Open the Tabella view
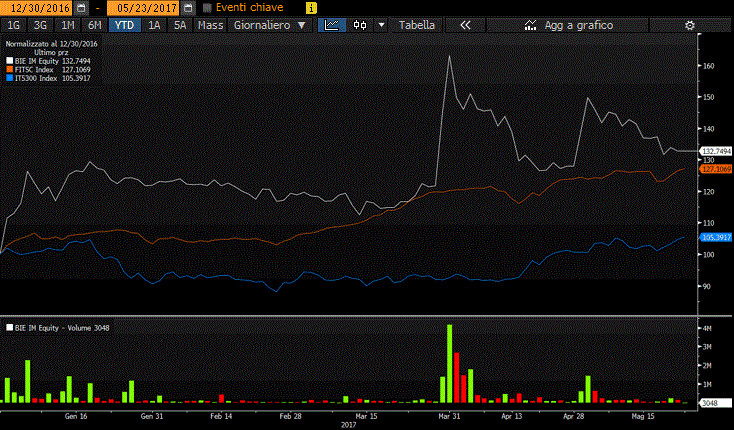The image size is (734, 430). (417, 25)
